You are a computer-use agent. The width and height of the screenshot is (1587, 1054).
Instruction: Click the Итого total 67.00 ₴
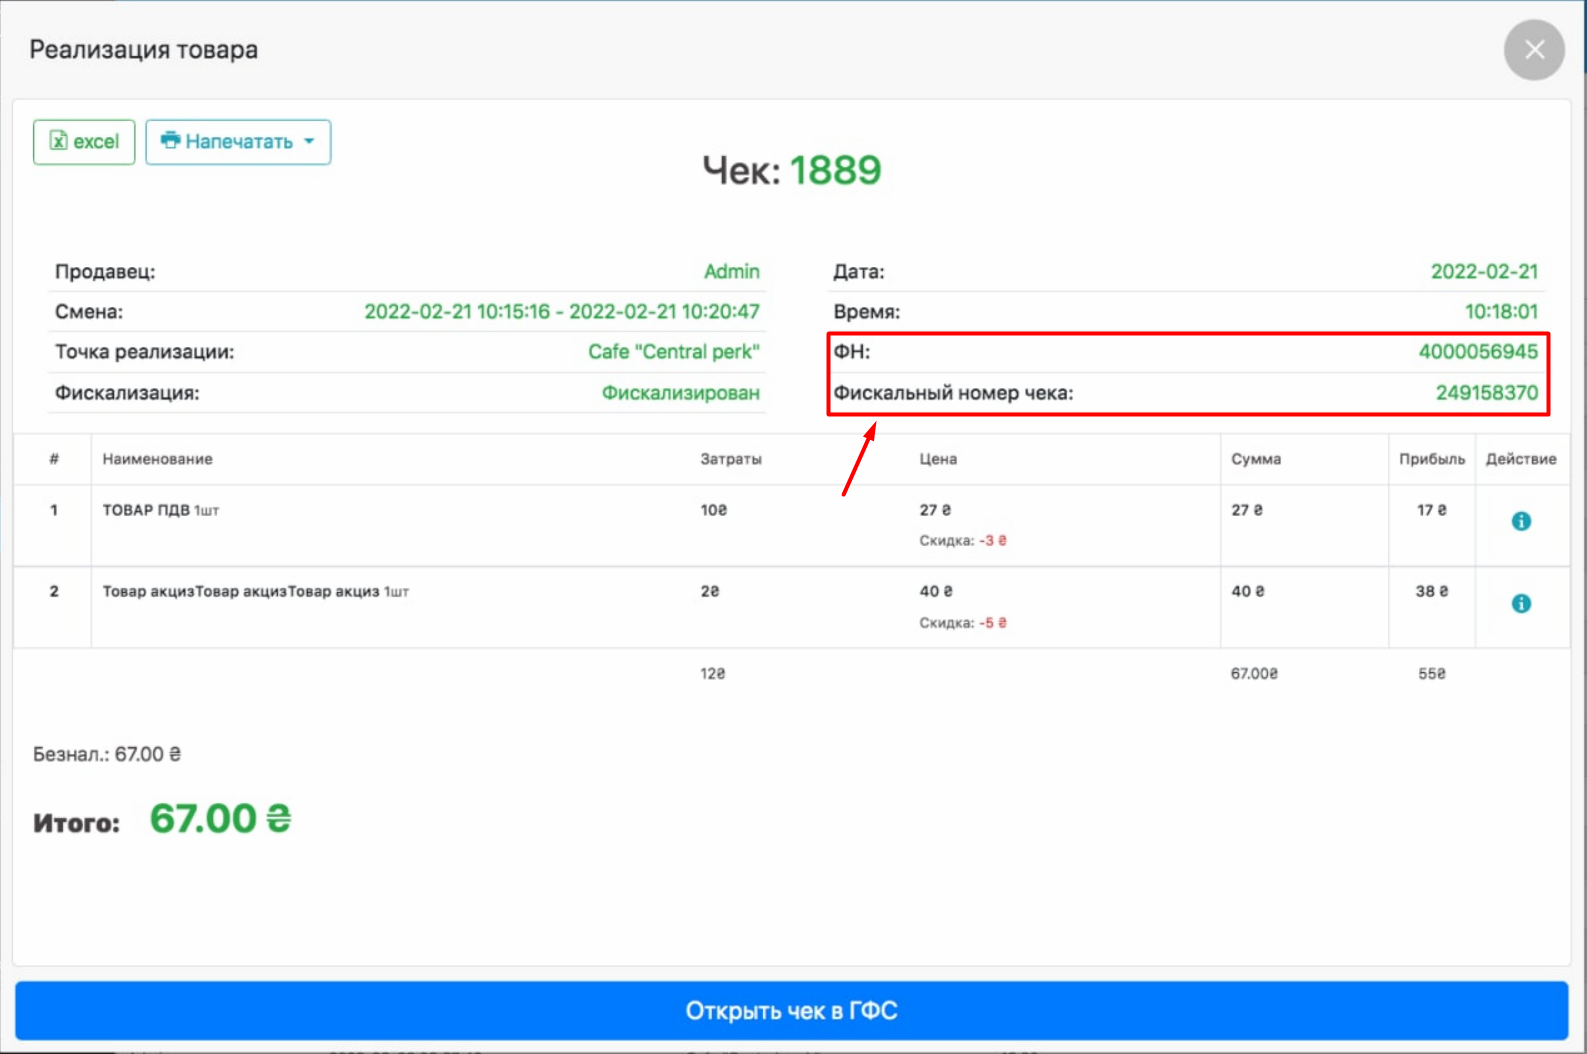pyautogui.click(x=220, y=819)
